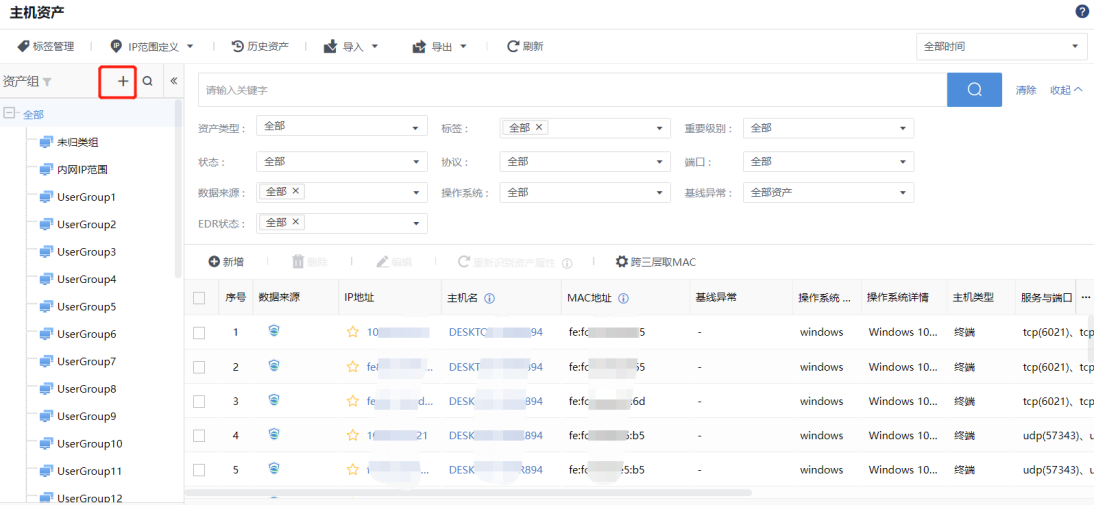Image resolution: width=1094 pixels, height=505 pixels.
Task: Click the blue search button
Action: [x=974, y=90]
